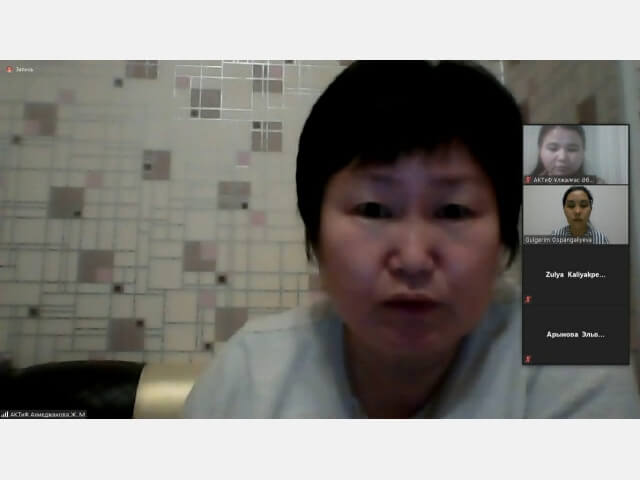Click the АКТиФ name label on top thumbnail

562,180
